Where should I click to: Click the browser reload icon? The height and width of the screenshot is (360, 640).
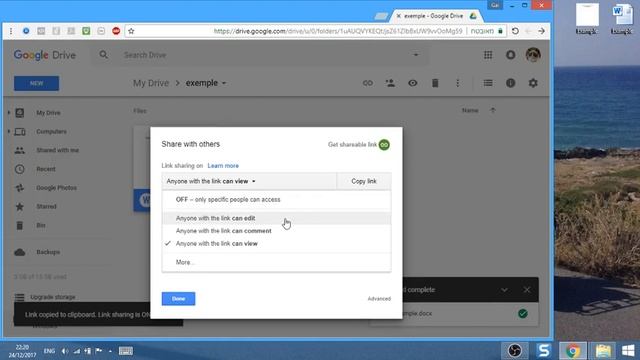(515, 31)
